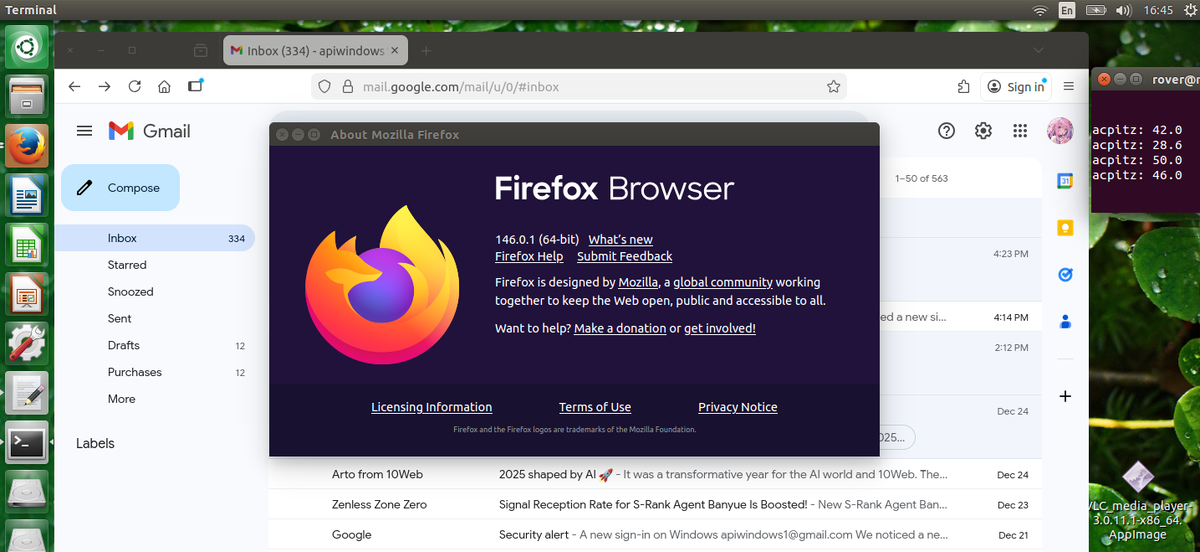The width and height of the screenshot is (1200, 552).
Task: Click the Labels heading
Action: [95, 443]
